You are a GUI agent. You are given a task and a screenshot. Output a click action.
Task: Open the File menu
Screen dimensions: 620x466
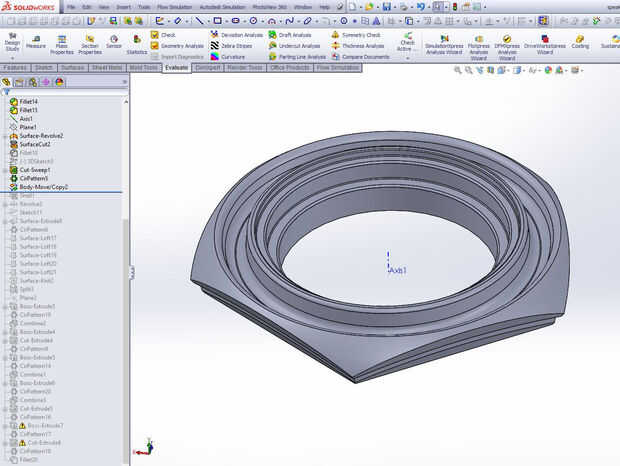pyautogui.click(x=71, y=7)
